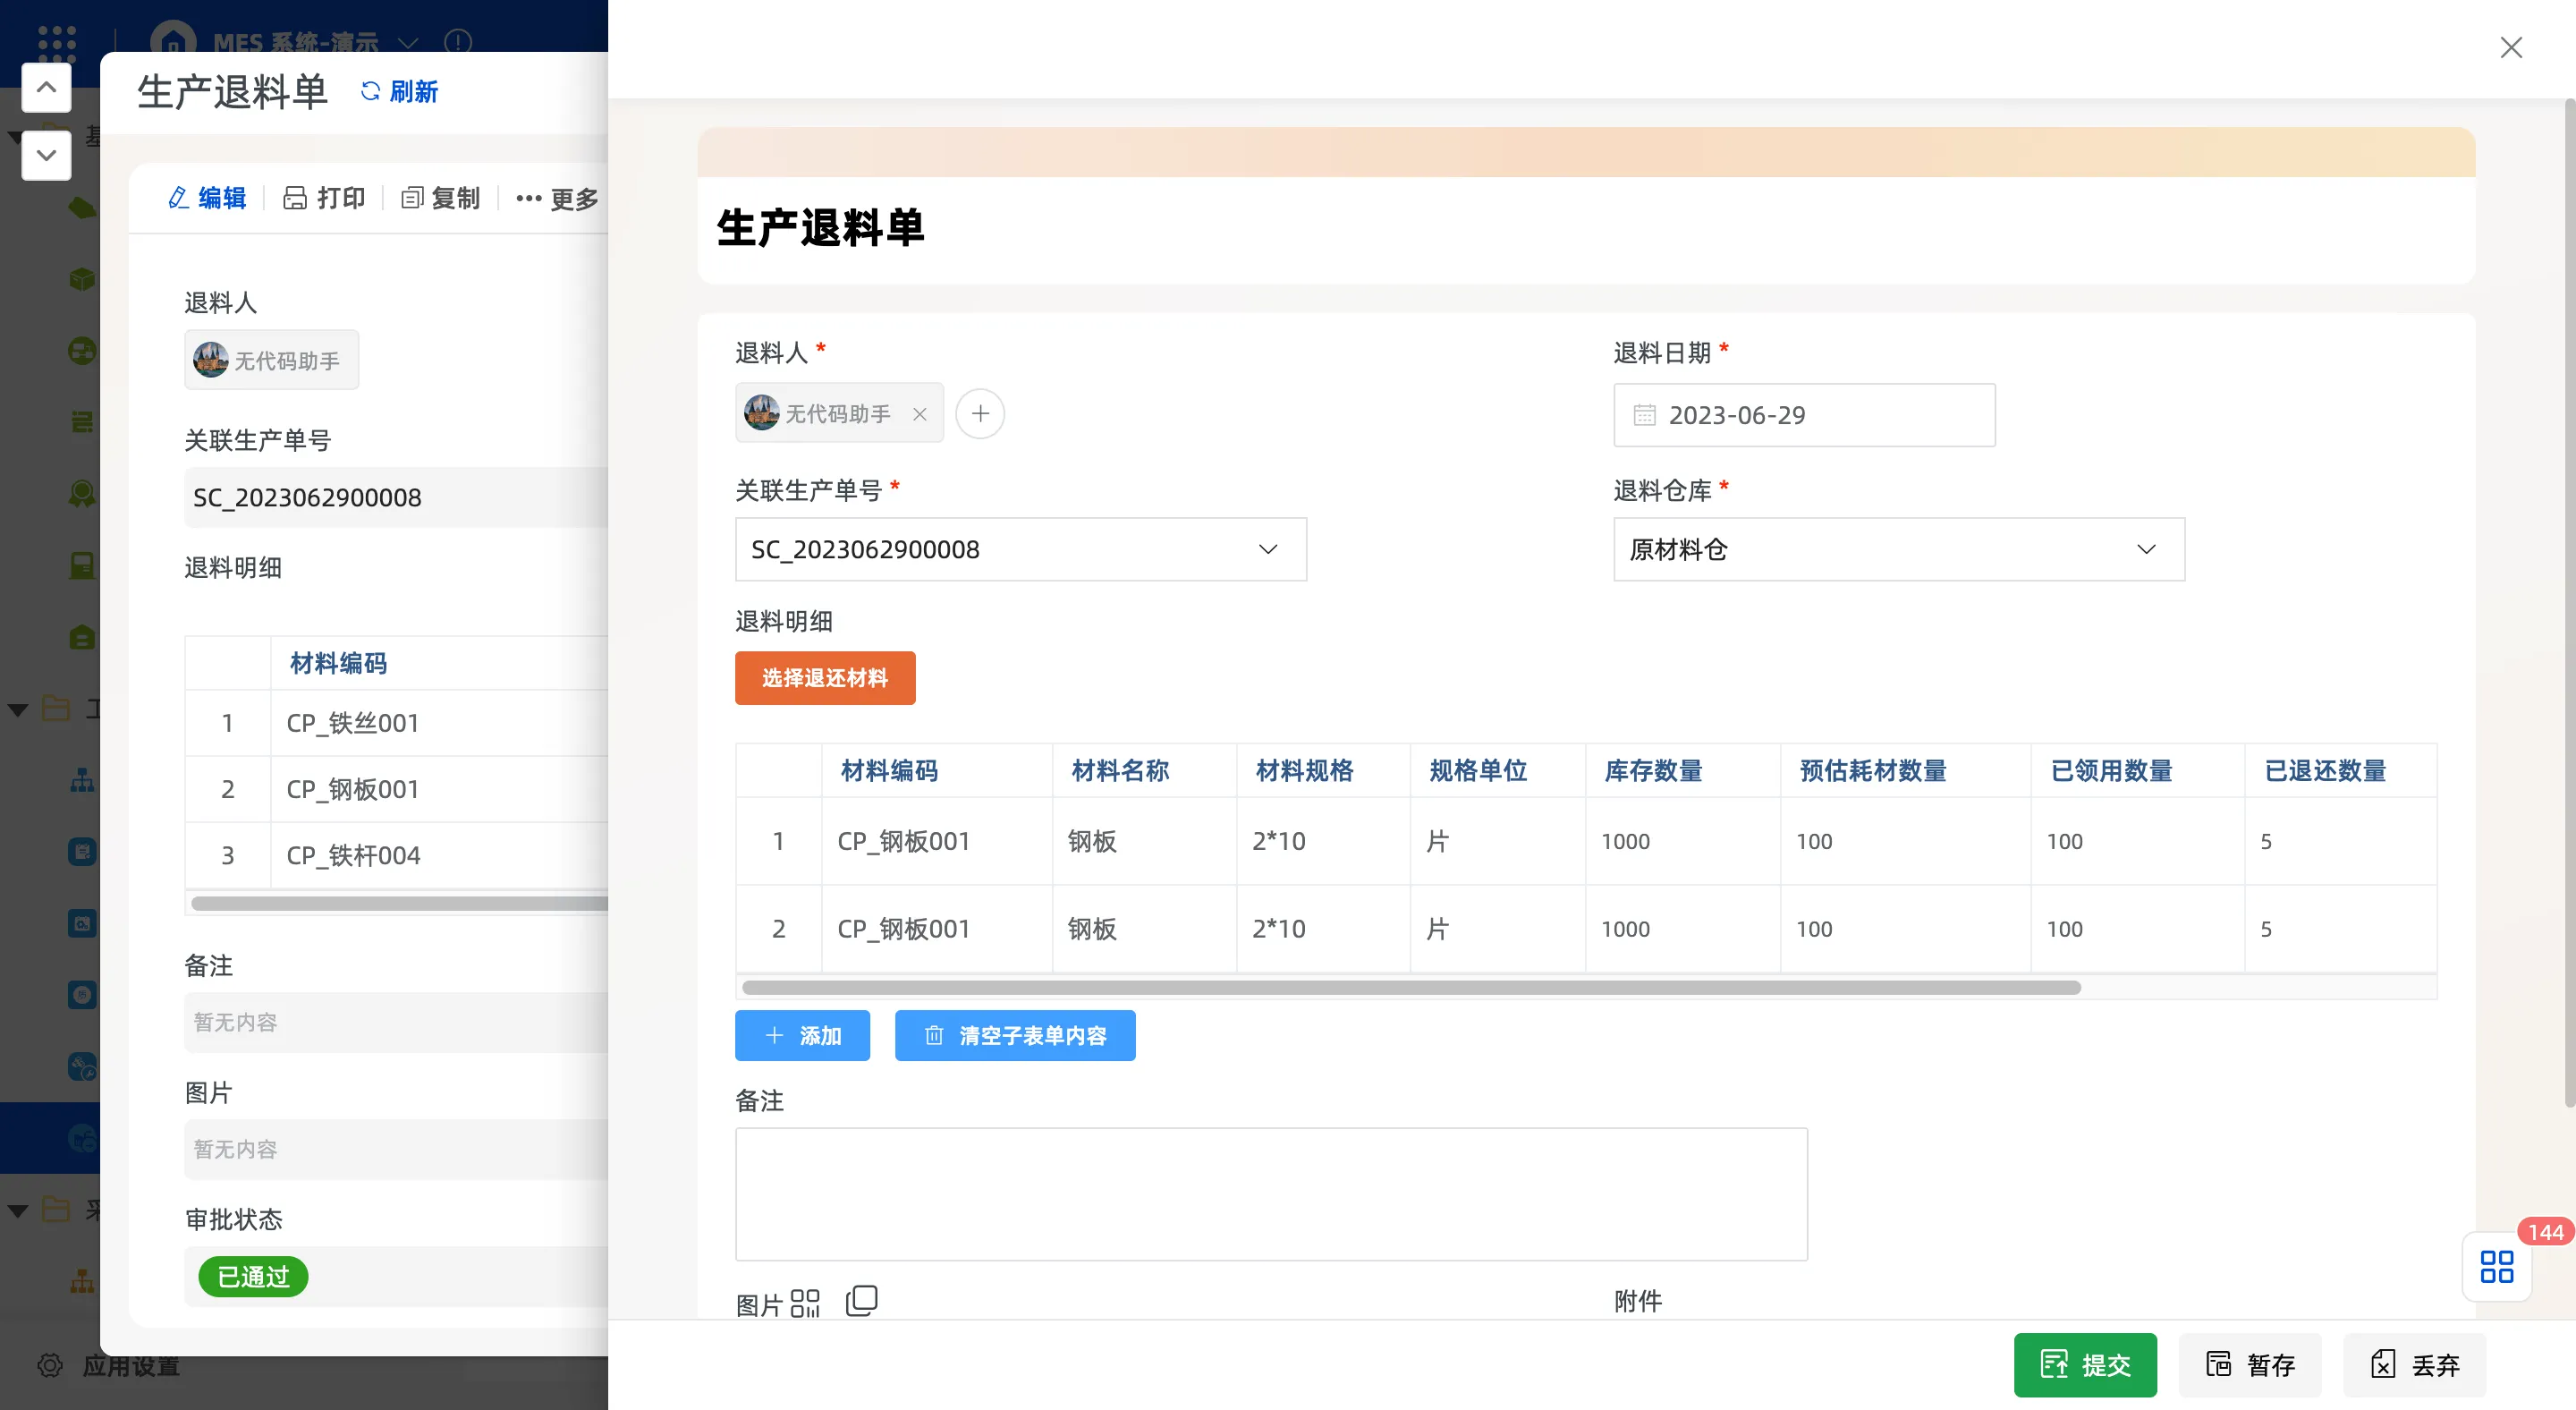Image resolution: width=2576 pixels, height=1410 pixels.
Task: Close the form panel with X
Action: coord(2510,47)
